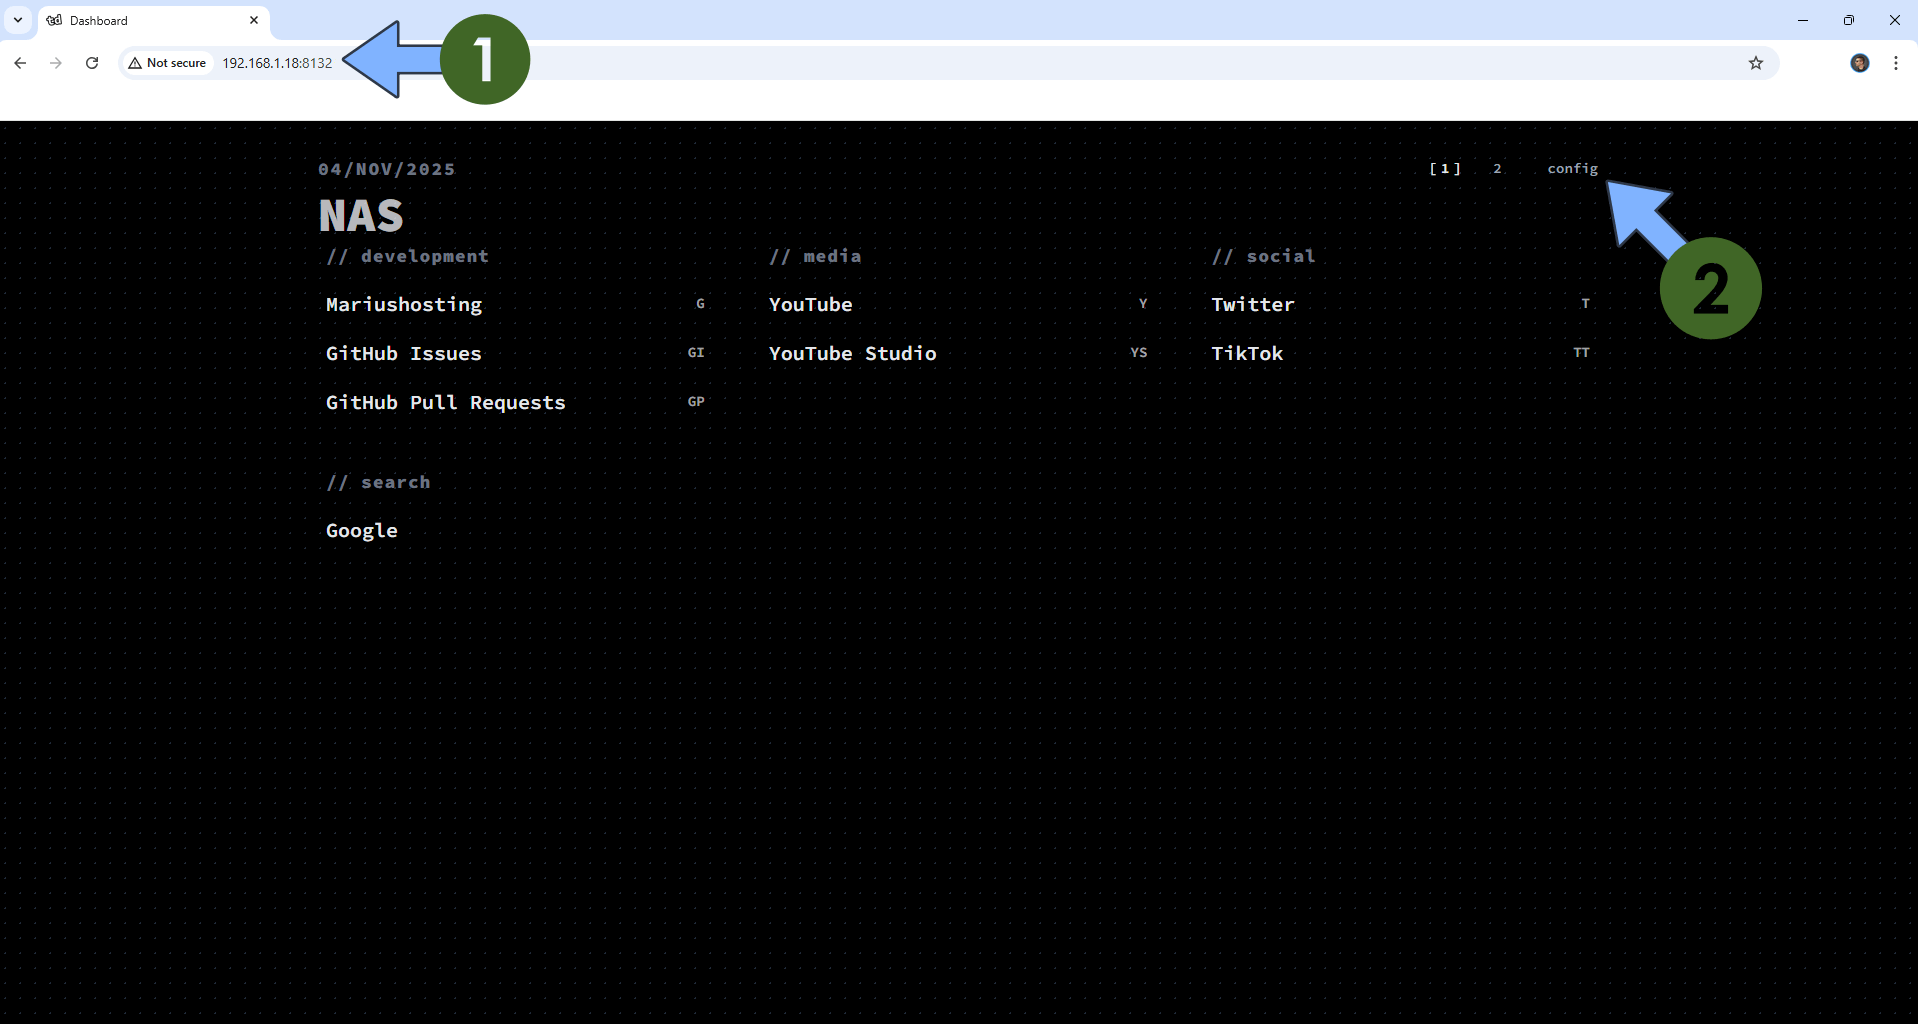Viewport: 1918px width, 1024px height.
Task: Switch to dashboard page 2
Action: (1496, 168)
